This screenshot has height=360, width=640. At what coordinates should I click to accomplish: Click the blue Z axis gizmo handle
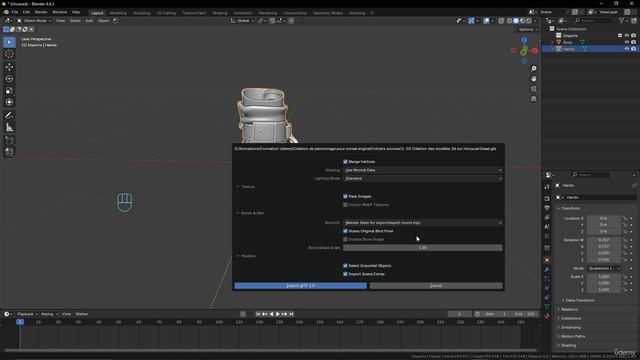point(524,40)
